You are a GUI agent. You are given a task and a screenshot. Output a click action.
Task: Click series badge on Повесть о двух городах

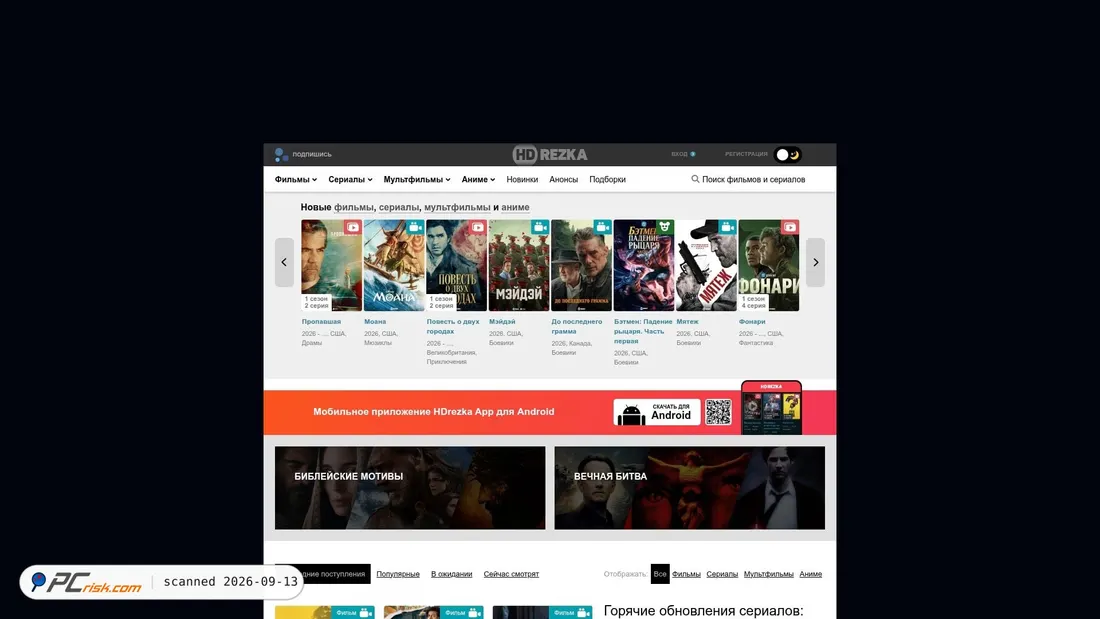(478, 227)
